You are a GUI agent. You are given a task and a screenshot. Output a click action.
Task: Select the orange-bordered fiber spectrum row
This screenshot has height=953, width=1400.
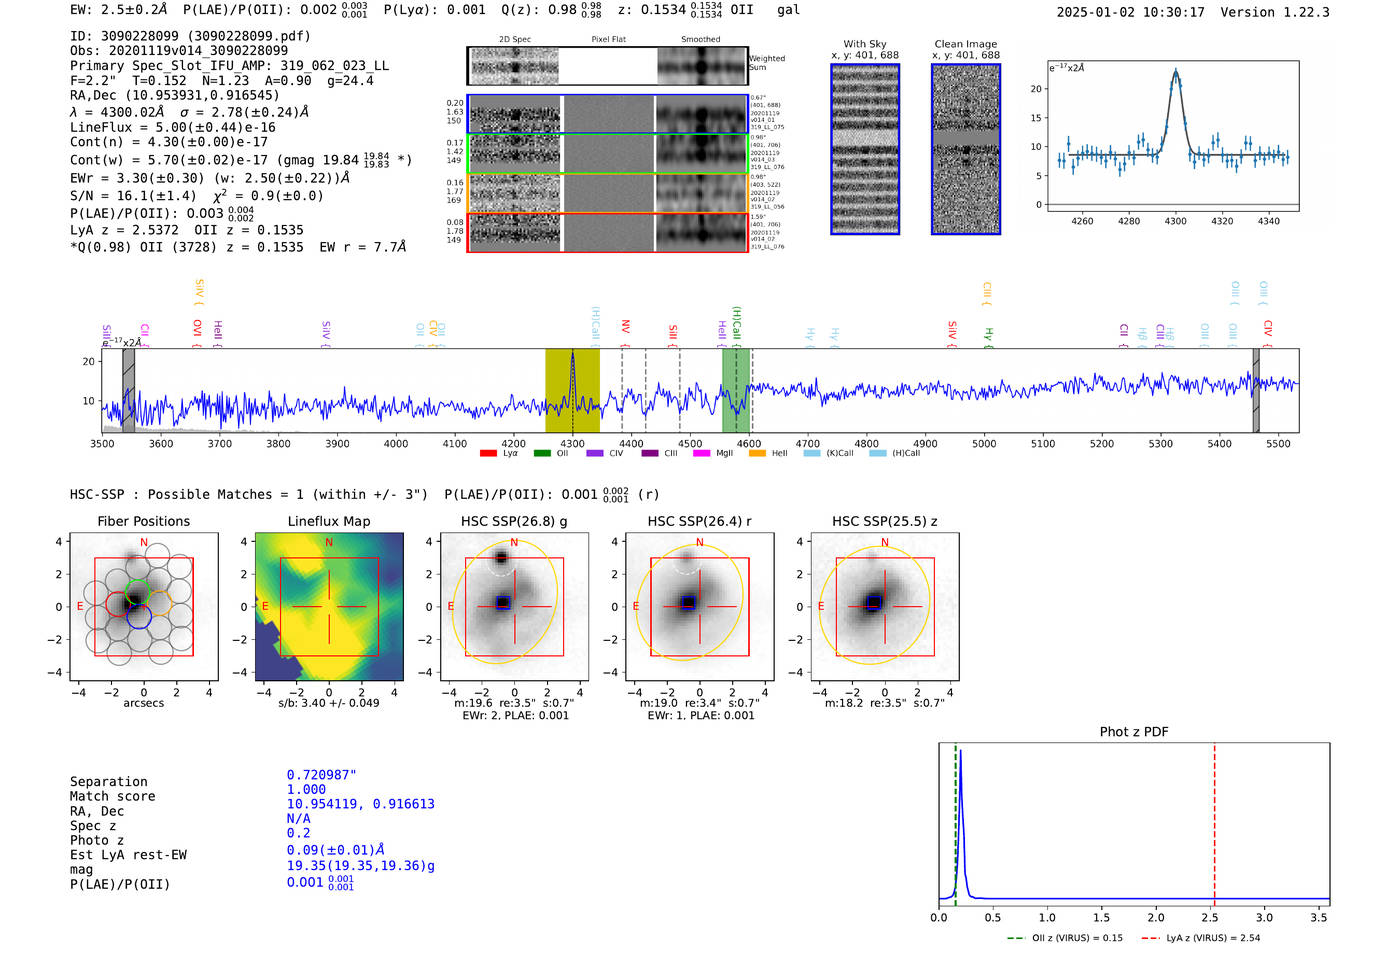[x=608, y=193]
